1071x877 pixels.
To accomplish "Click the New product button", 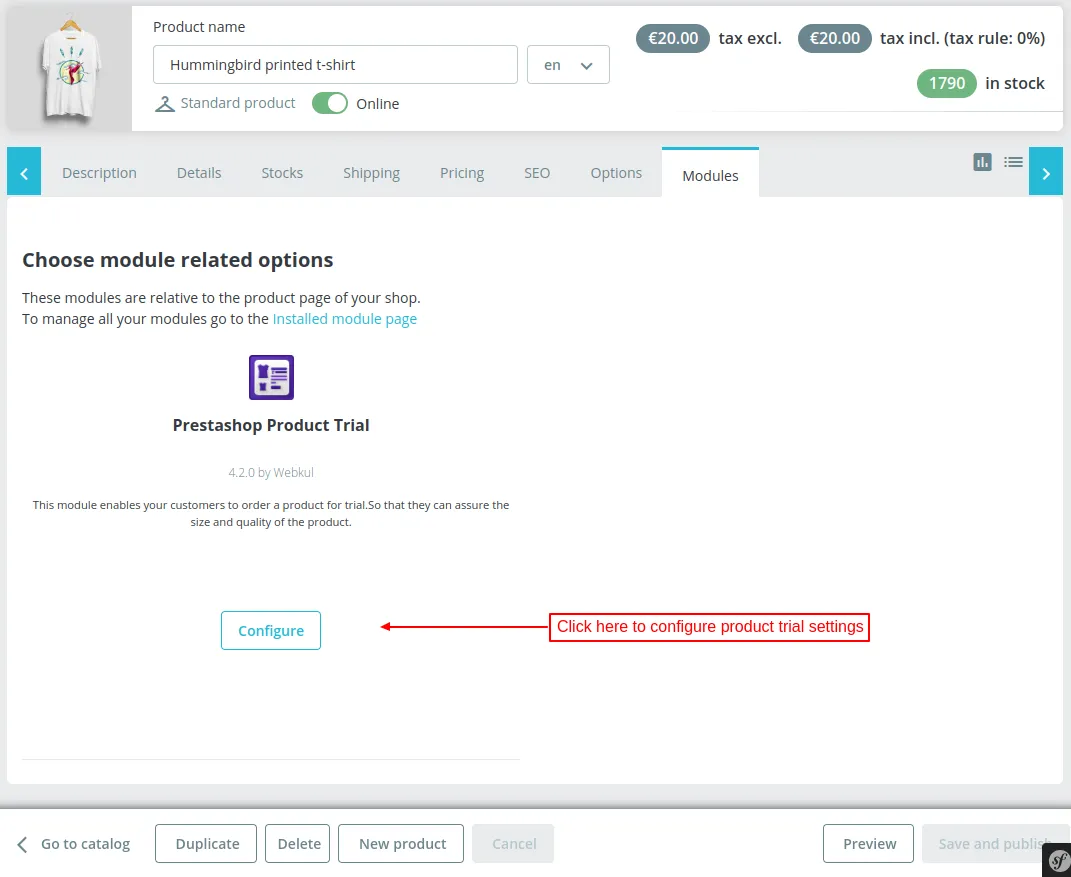I will click(x=401, y=844).
